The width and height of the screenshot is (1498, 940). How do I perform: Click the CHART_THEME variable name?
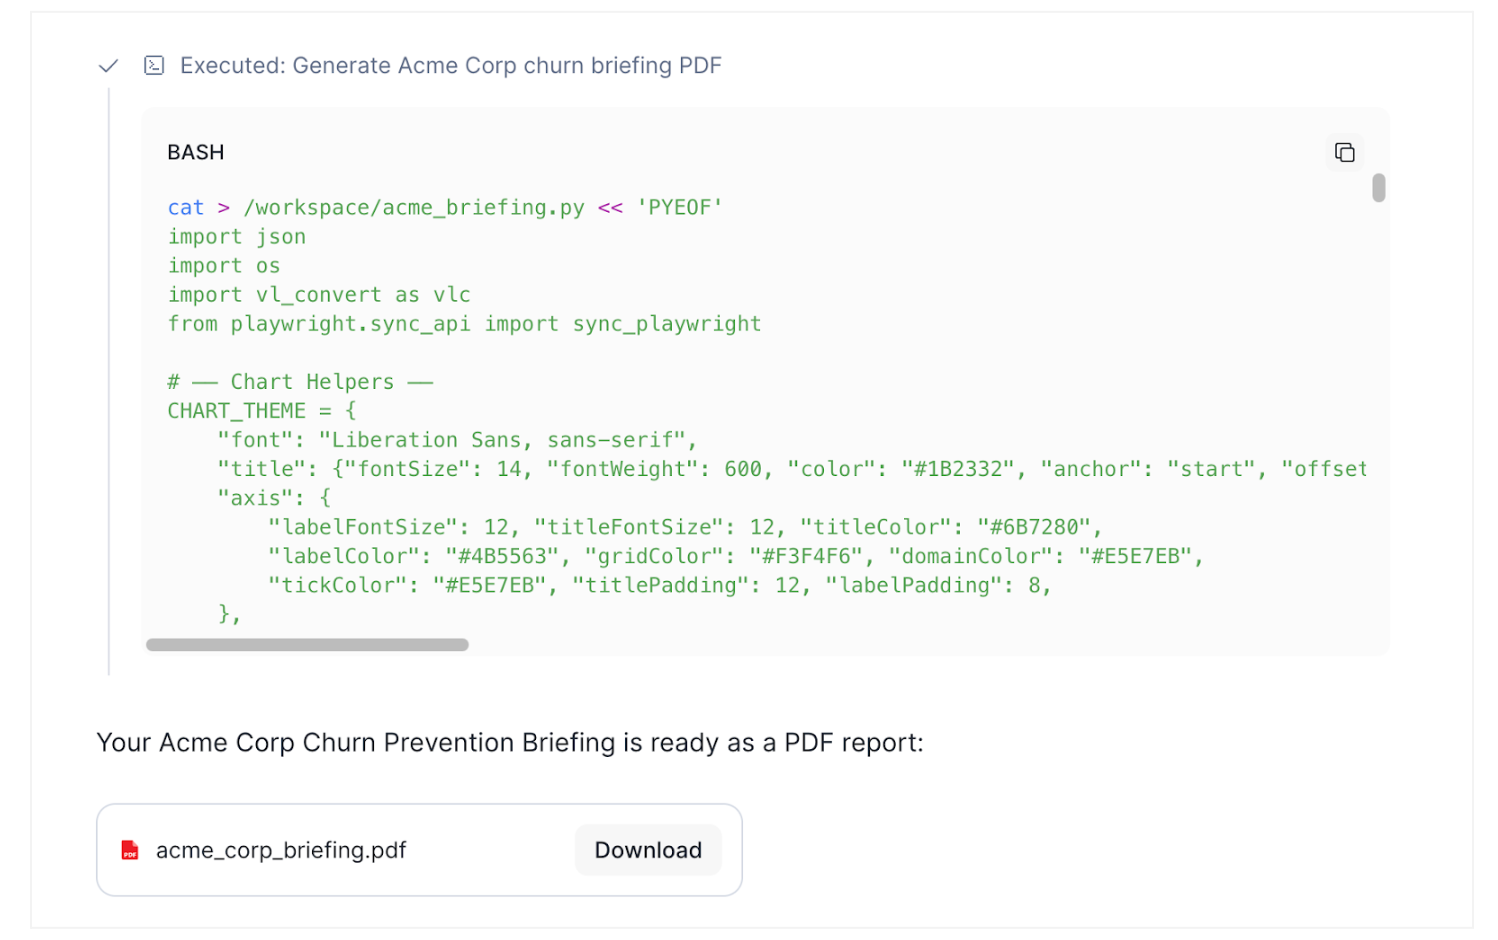[237, 411]
